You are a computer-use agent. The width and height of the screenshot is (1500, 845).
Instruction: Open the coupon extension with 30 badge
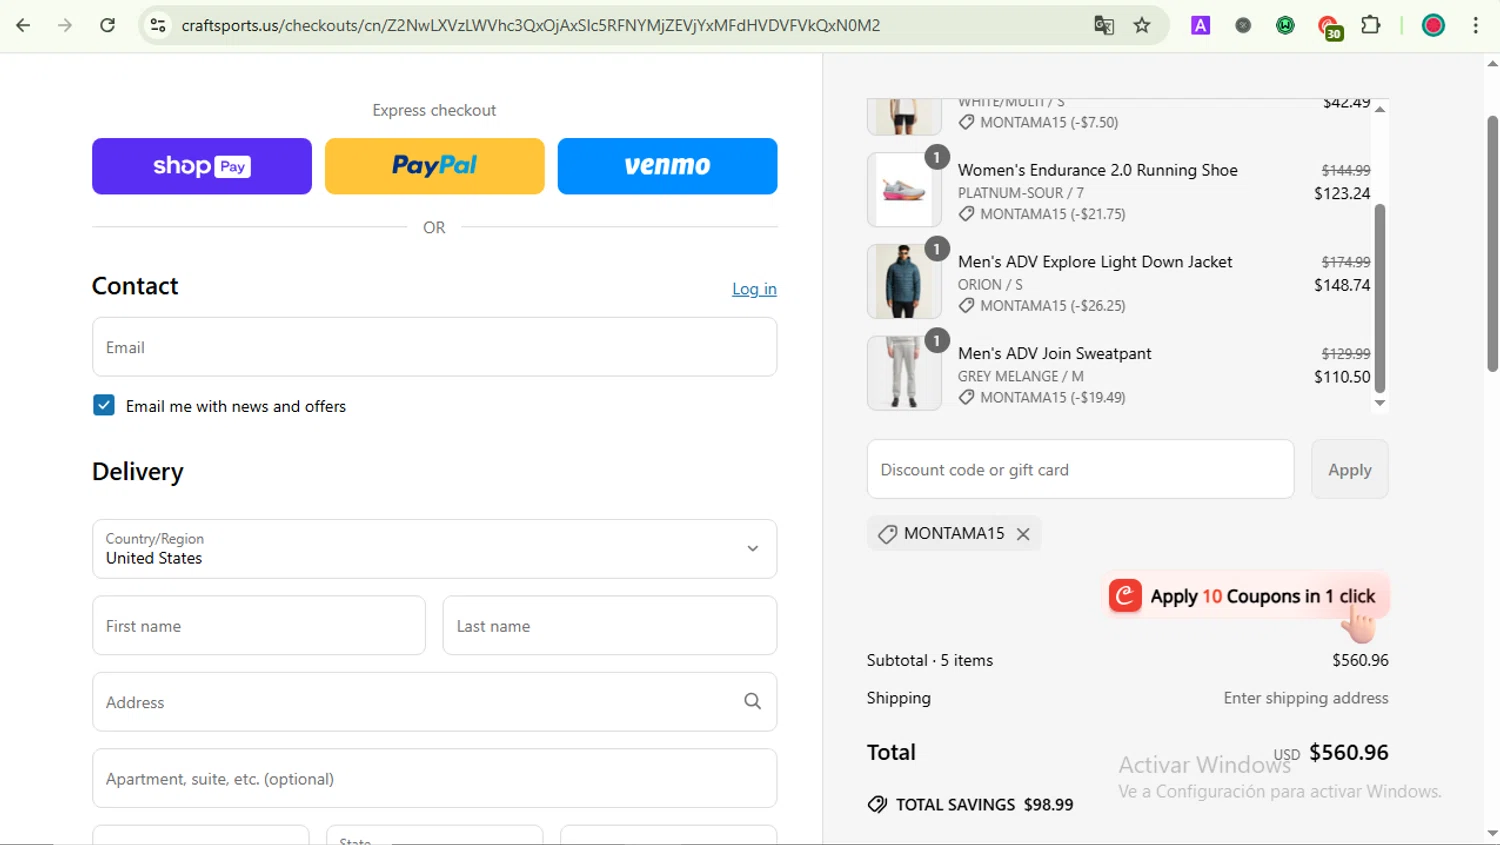(x=1329, y=27)
